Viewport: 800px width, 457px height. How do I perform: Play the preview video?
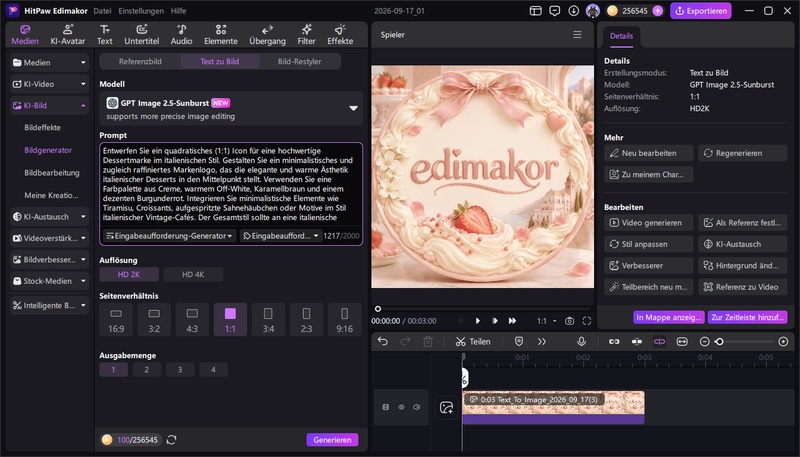(478, 321)
